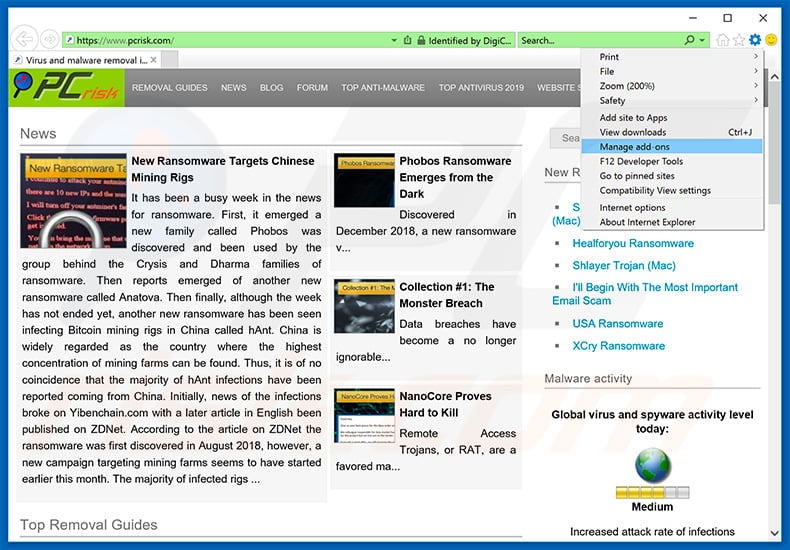Click the Top Removal Guides heading
This screenshot has height=550, width=790.
89,525
